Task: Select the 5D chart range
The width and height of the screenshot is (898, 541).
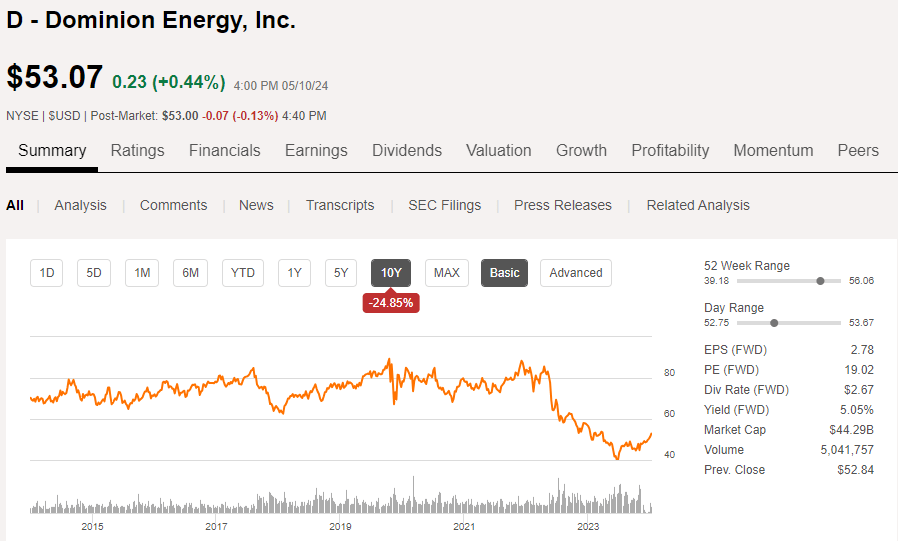Action: pyautogui.click(x=94, y=273)
